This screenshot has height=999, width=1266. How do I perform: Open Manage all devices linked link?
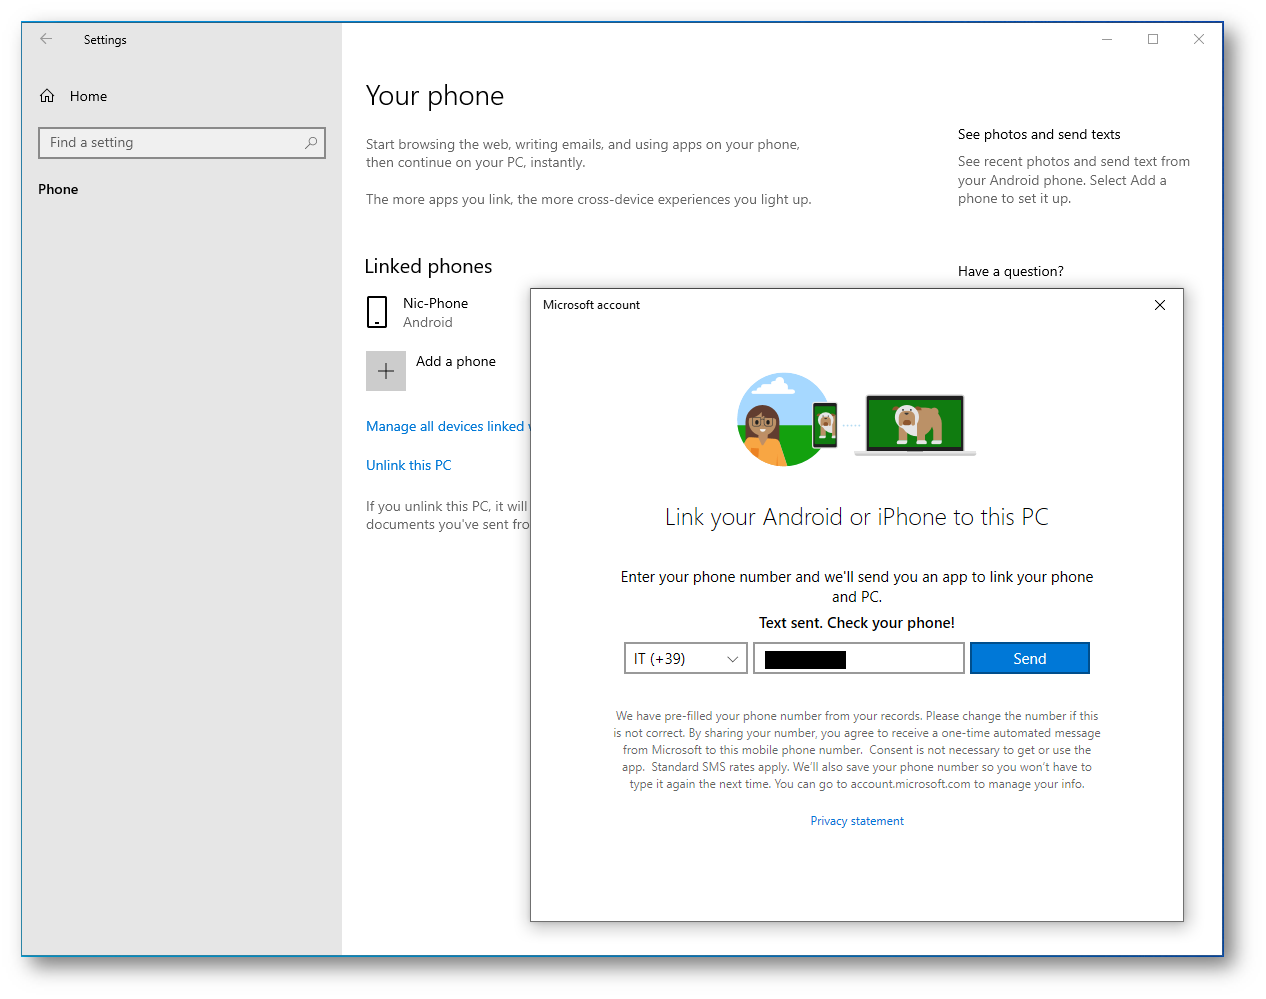point(447,426)
